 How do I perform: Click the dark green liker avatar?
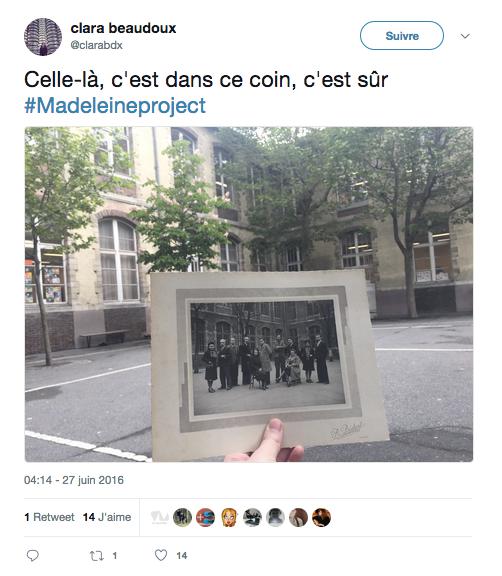click(183, 517)
